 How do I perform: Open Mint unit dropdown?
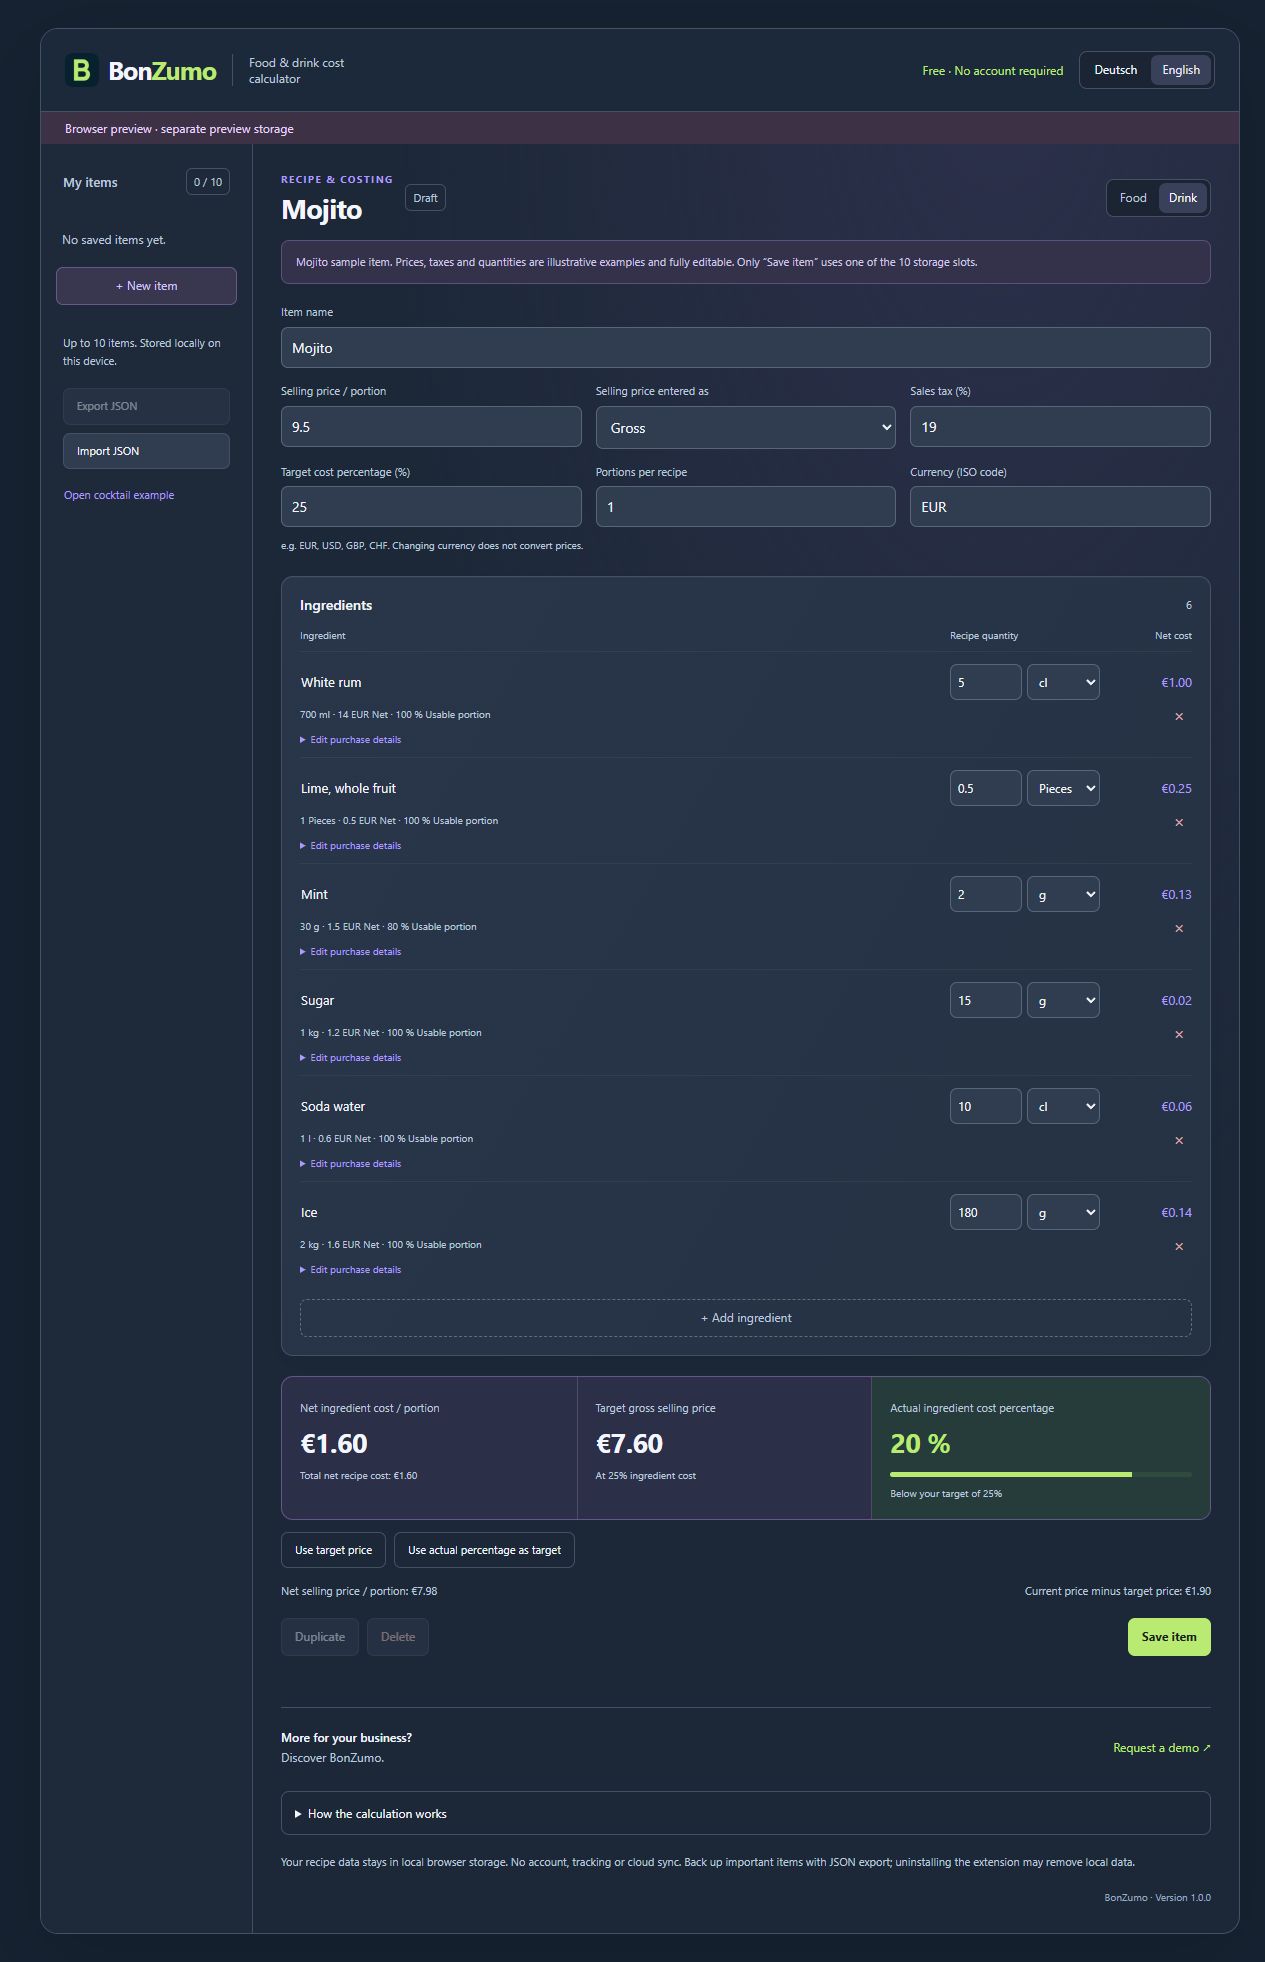point(1063,894)
